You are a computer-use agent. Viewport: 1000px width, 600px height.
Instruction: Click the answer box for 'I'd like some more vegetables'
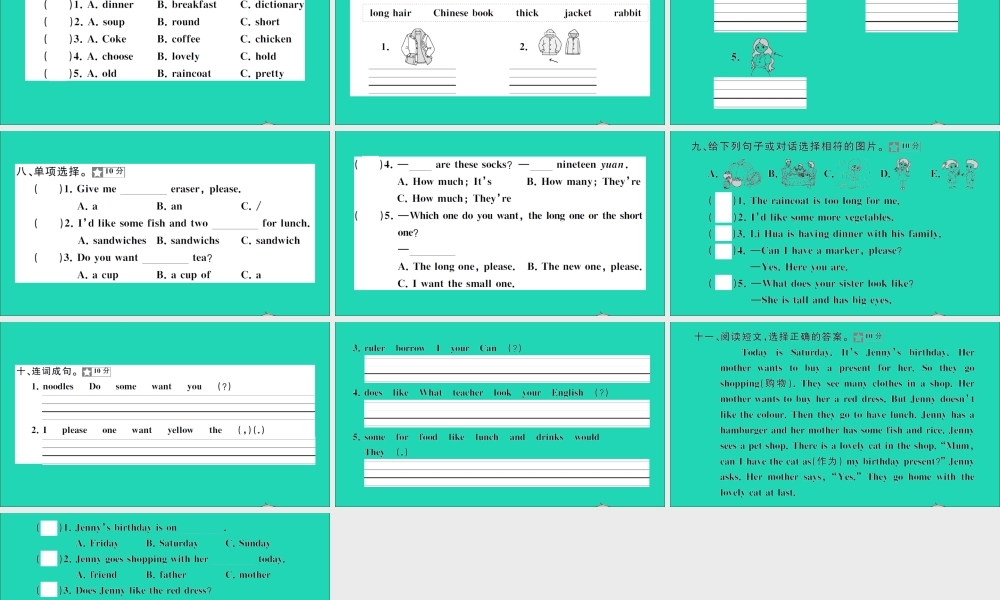[x=723, y=216]
